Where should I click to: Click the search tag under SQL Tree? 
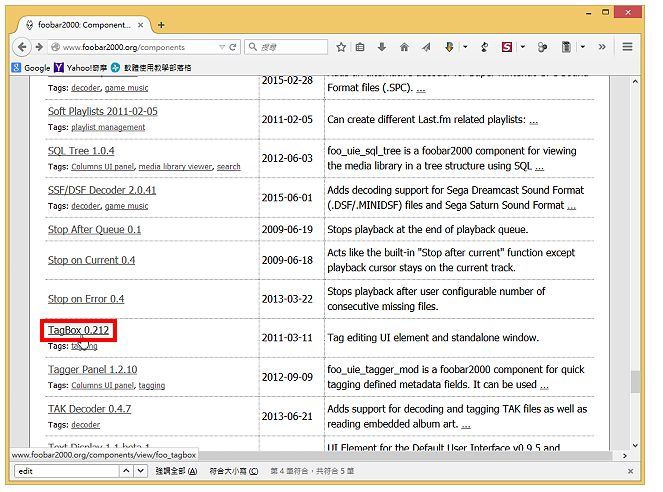(229, 167)
